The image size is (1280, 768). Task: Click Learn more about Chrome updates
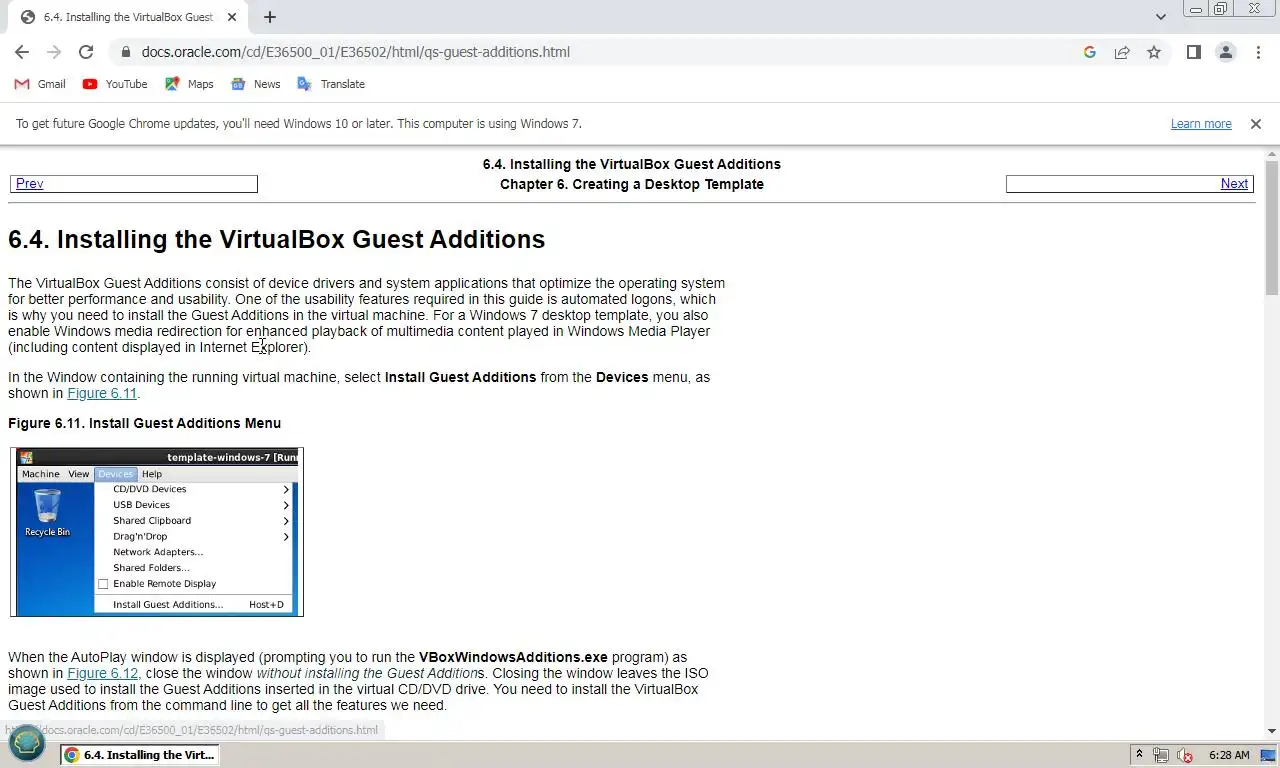pos(1201,124)
